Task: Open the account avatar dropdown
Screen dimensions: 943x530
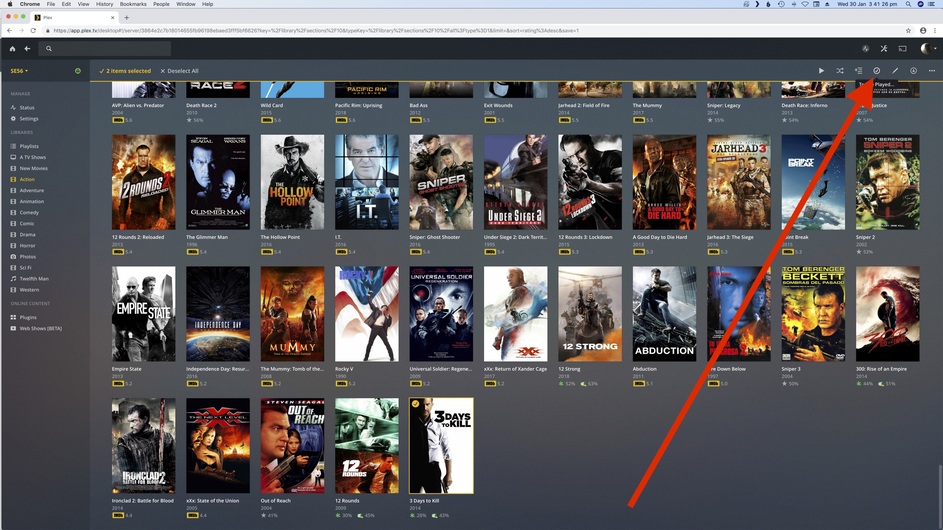Action: tap(929, 49)
